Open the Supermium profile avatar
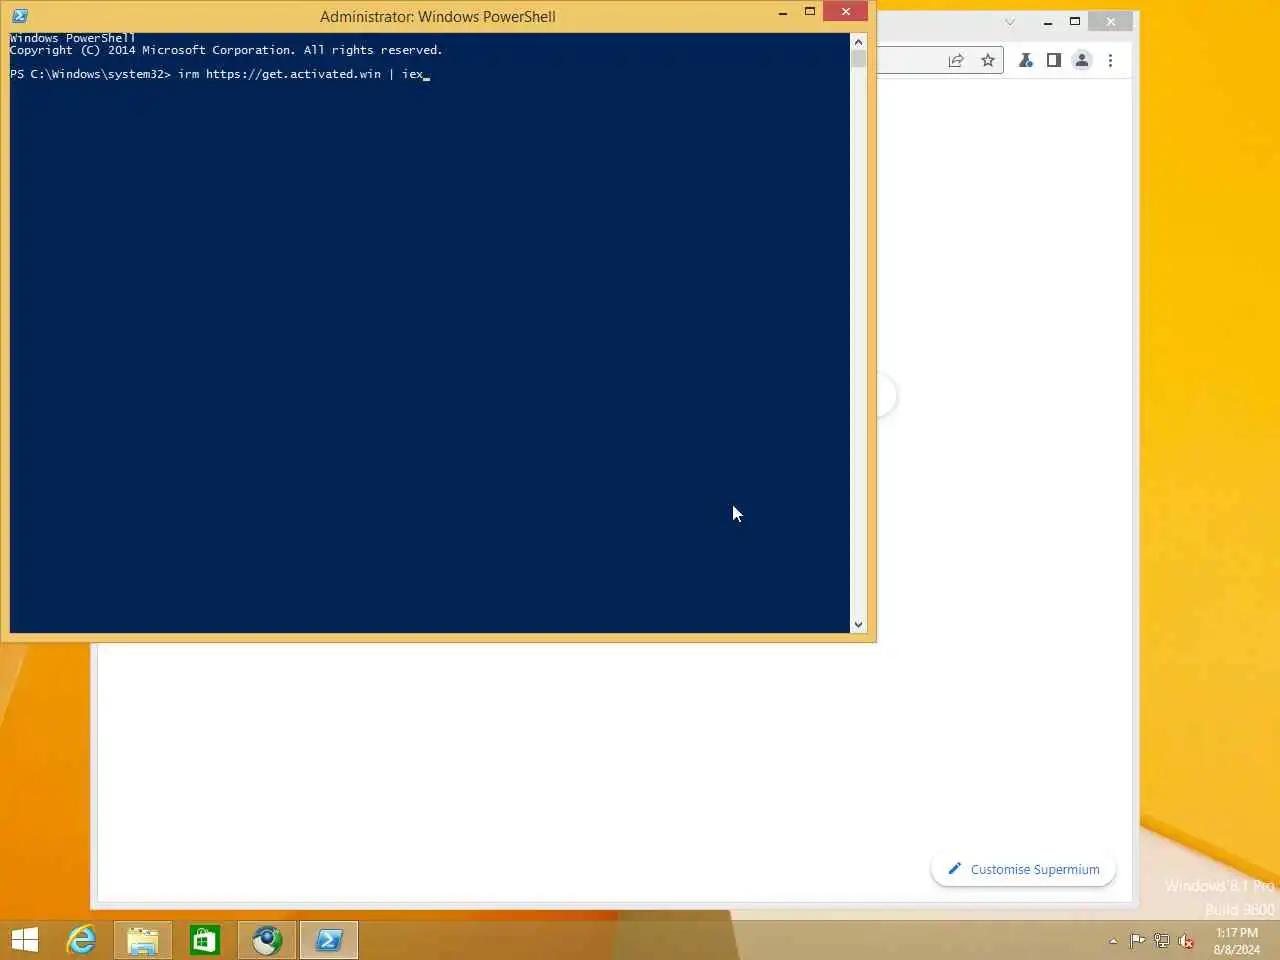Viewport: 1280px width, 960px height. [1082, 61]
